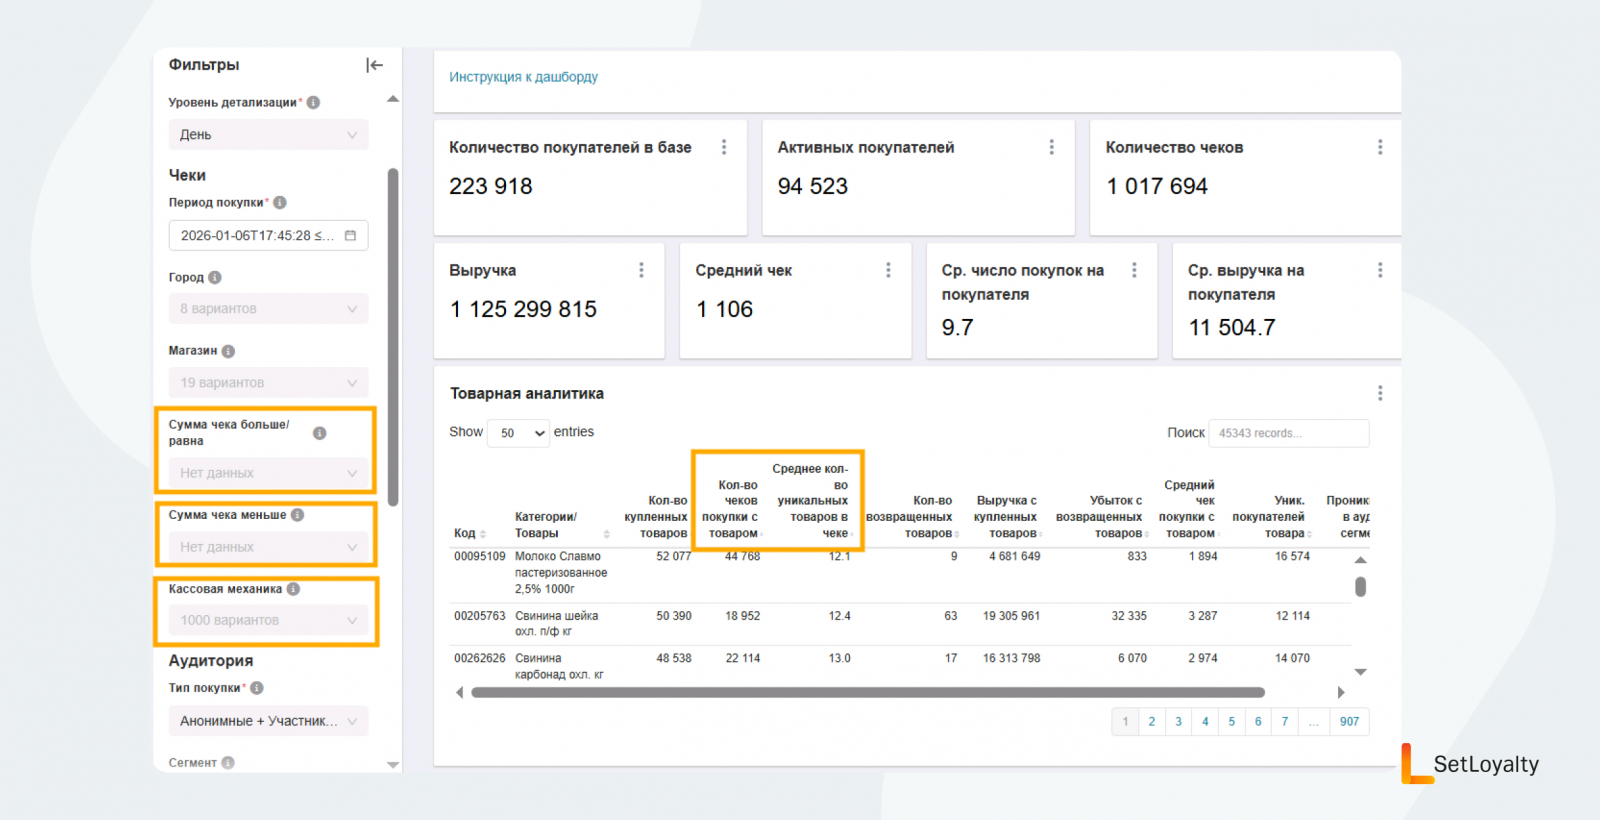Image resolution: width=1600 pixels, height=820 pixels.
Task: Open three-dot menu on Количество чеков card
Action: coord(1380,147)
